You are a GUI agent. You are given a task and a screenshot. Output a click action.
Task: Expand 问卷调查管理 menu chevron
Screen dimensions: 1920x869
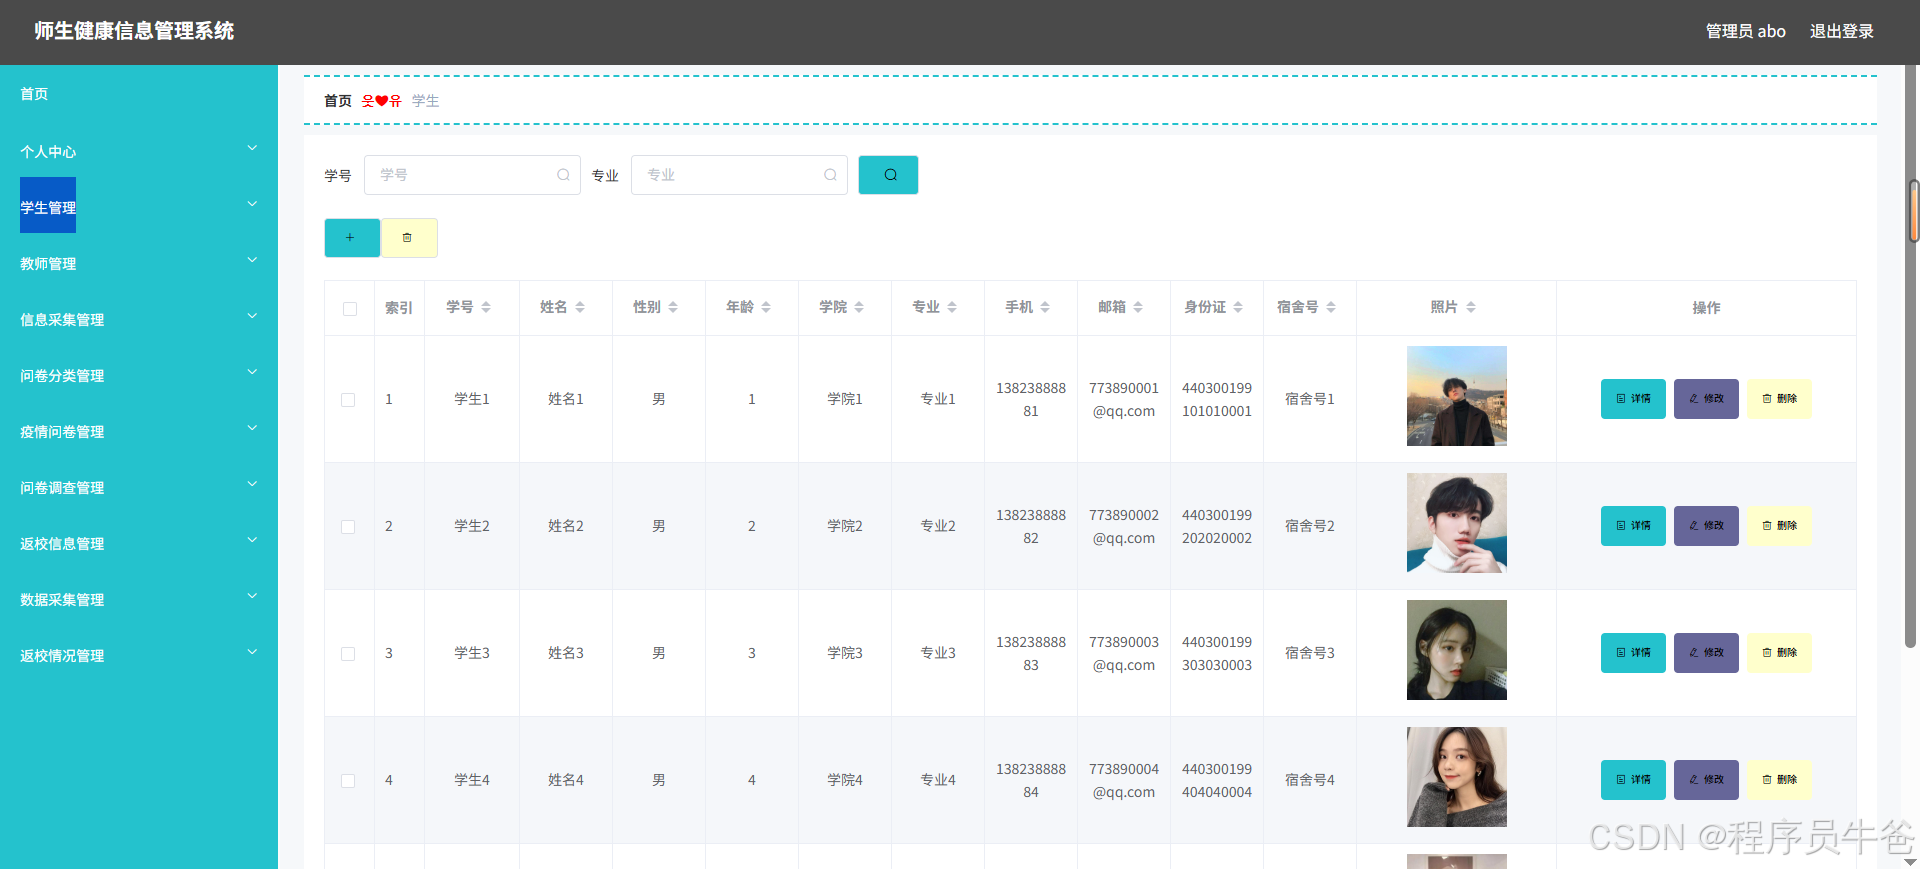click(x=252, y=484)
